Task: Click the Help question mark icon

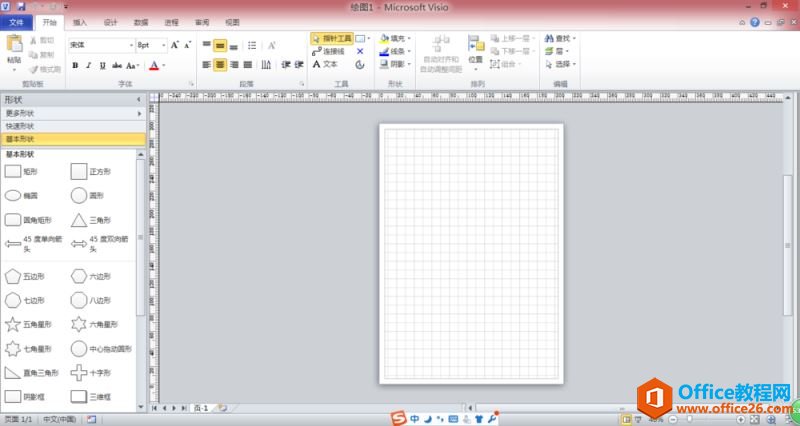Action: pyautogui.click(x=755, y=22)
